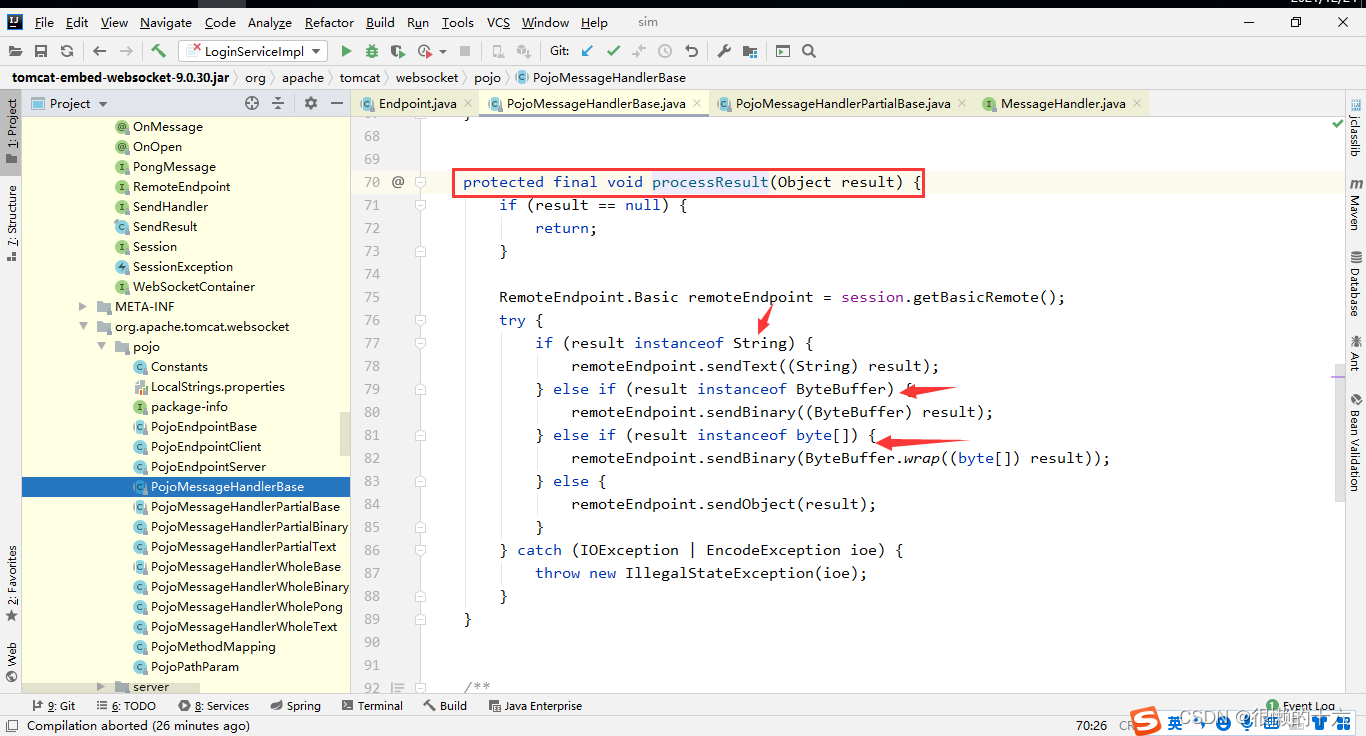Toggle the 2: Favorites tool window
1366x736 pixels.
point(11,584)
